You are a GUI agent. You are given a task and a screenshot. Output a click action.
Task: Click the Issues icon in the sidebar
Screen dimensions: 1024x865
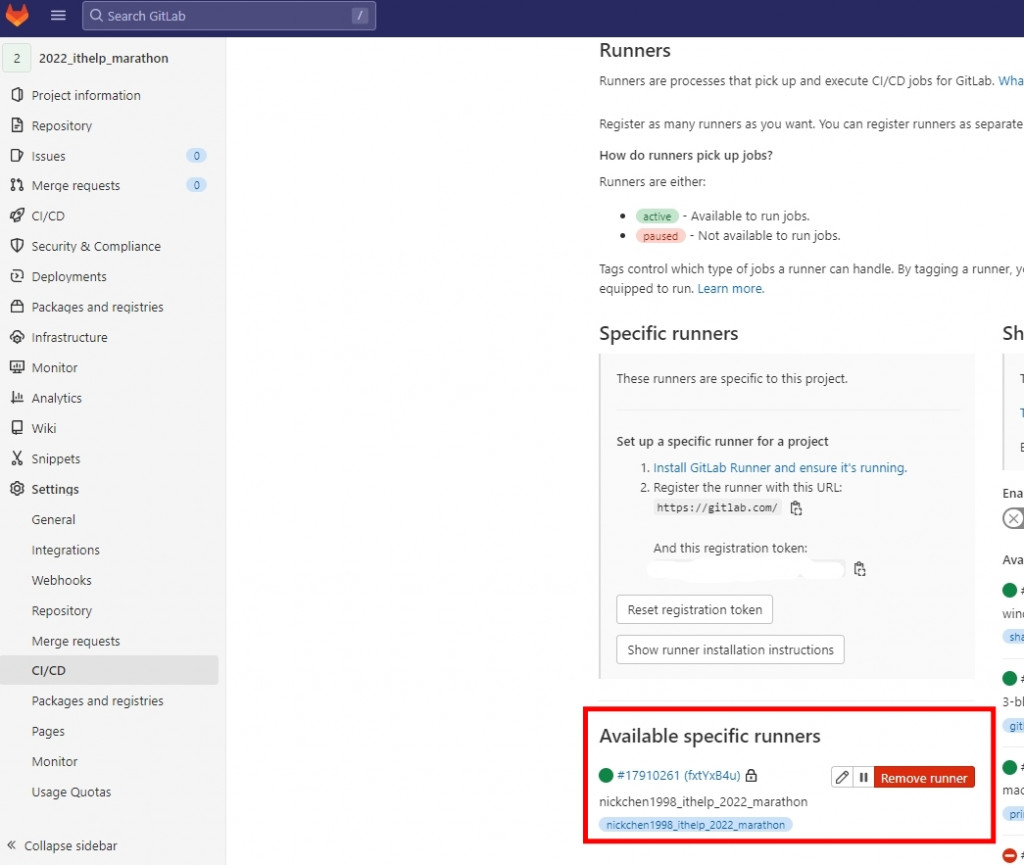point(17,156)
